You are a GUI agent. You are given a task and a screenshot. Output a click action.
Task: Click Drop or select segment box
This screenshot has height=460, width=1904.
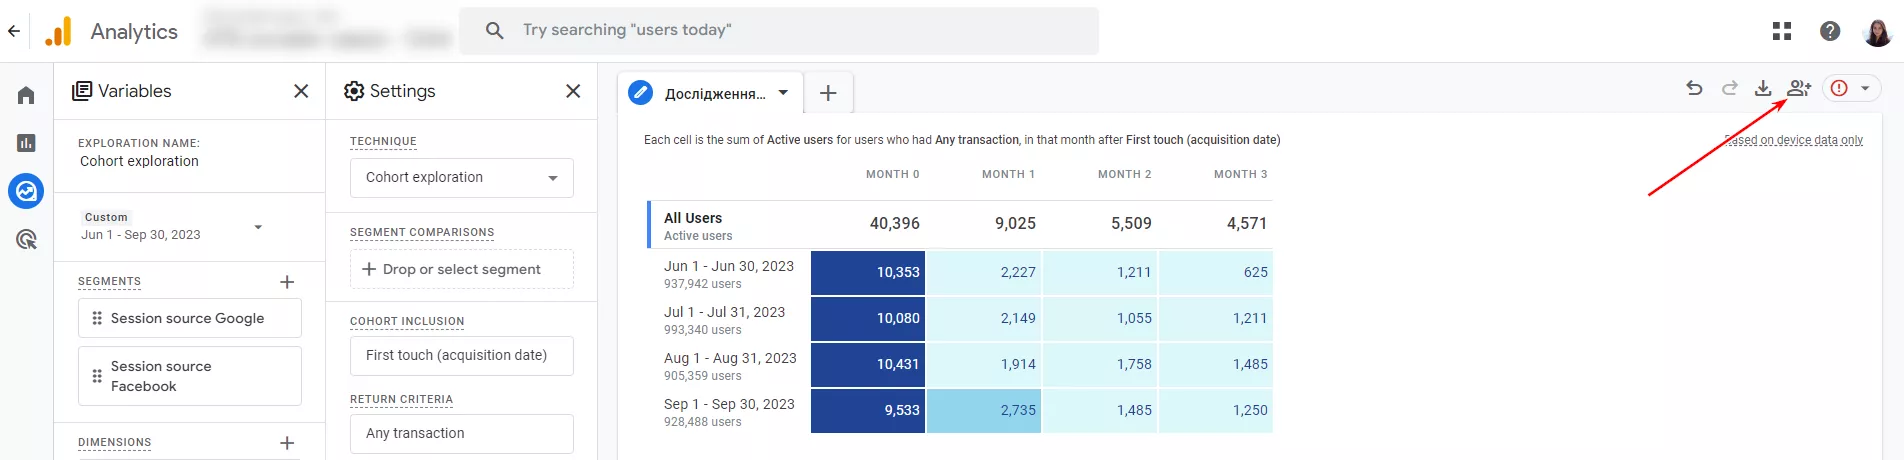point(462,269)
